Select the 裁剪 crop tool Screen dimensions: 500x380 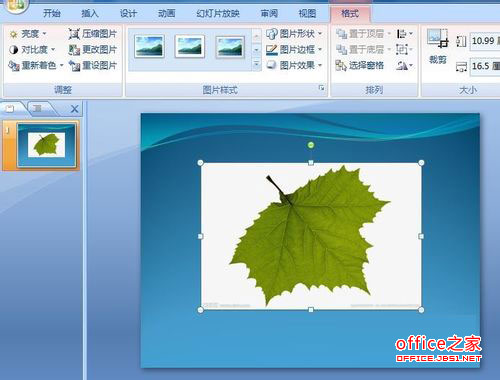[438, 47]
